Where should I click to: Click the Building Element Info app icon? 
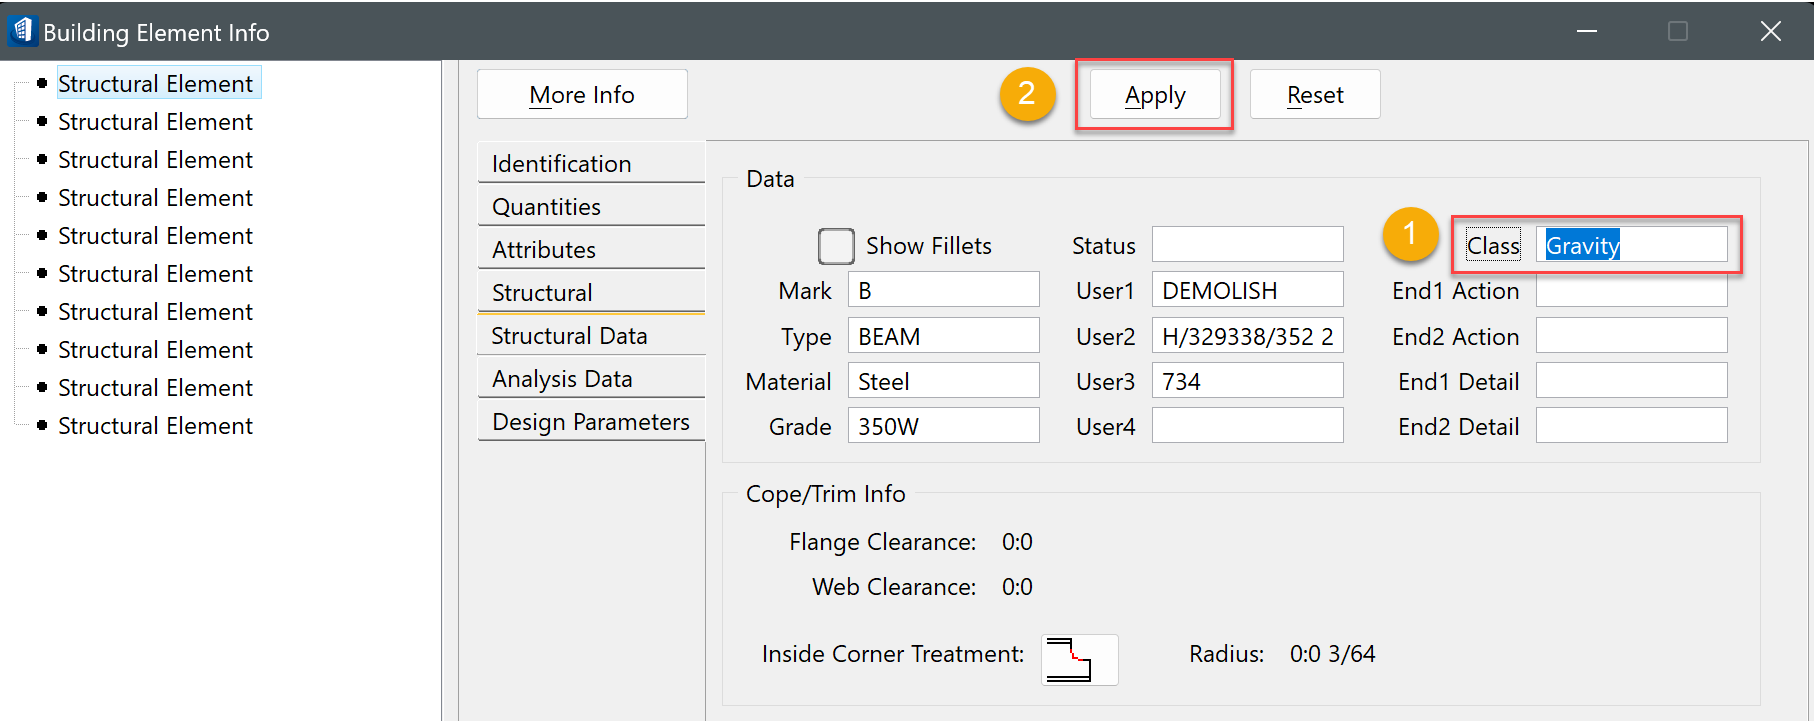point(22,31)
